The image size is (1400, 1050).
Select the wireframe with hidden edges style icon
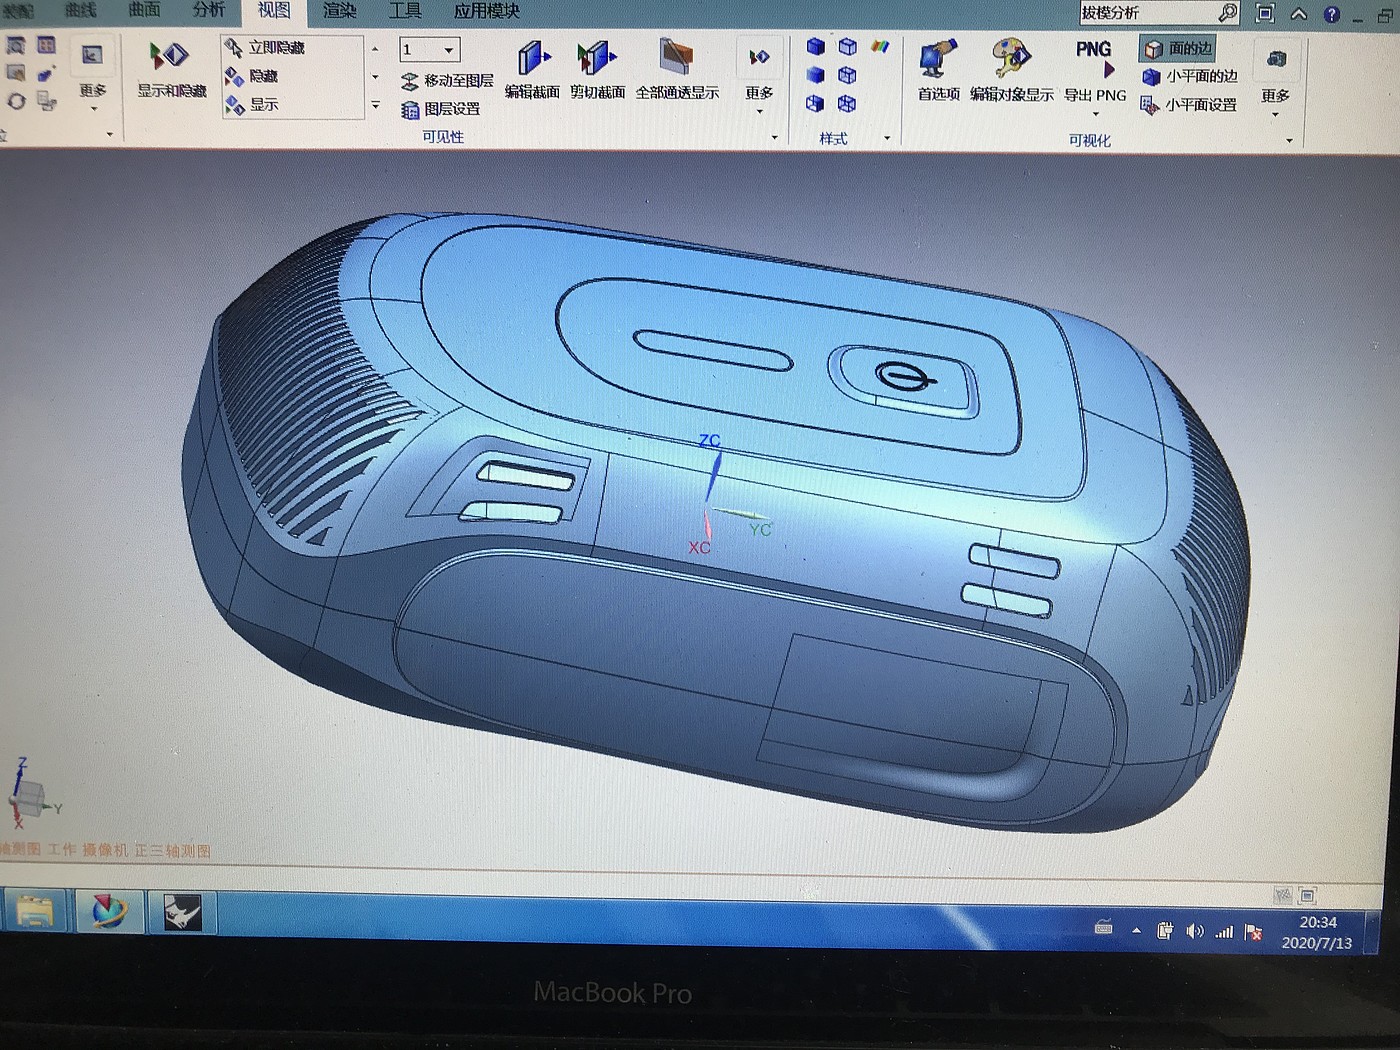(x=848, y=46)
